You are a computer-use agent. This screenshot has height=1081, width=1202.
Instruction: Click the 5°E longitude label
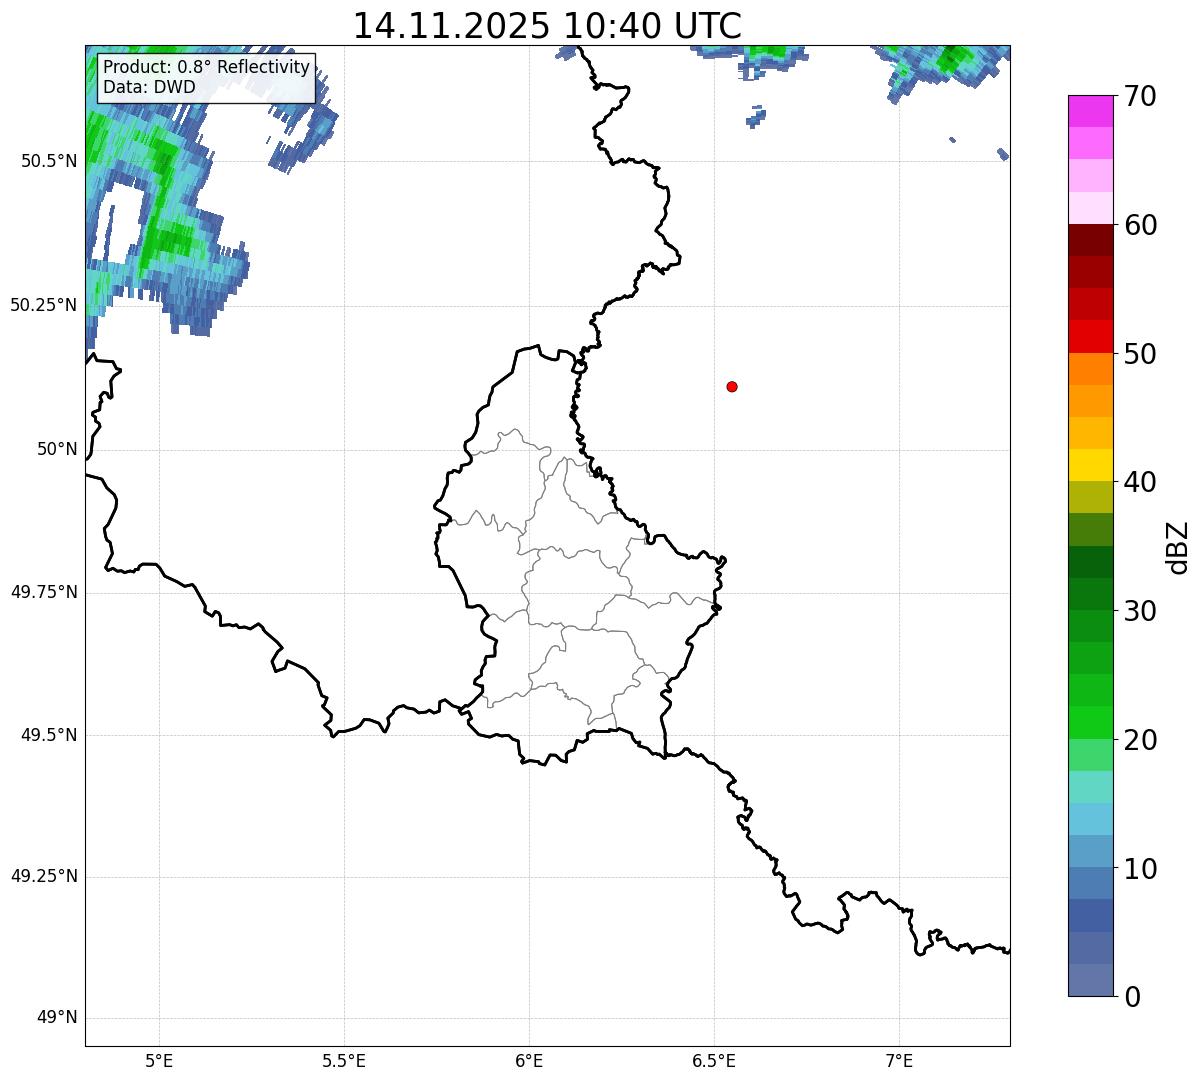[x=159, y=1060]
